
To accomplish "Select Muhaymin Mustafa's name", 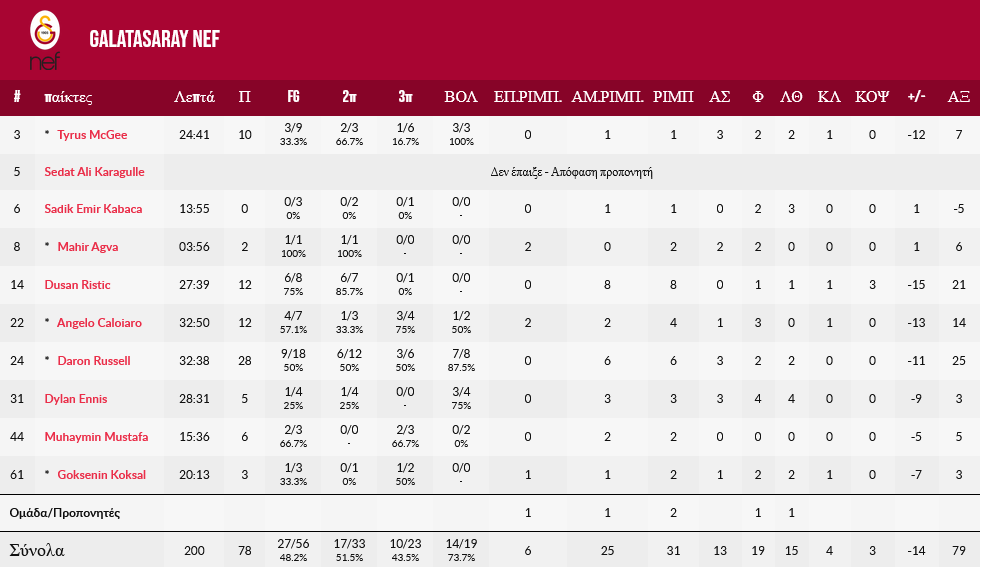I will [x=96, y=437].
